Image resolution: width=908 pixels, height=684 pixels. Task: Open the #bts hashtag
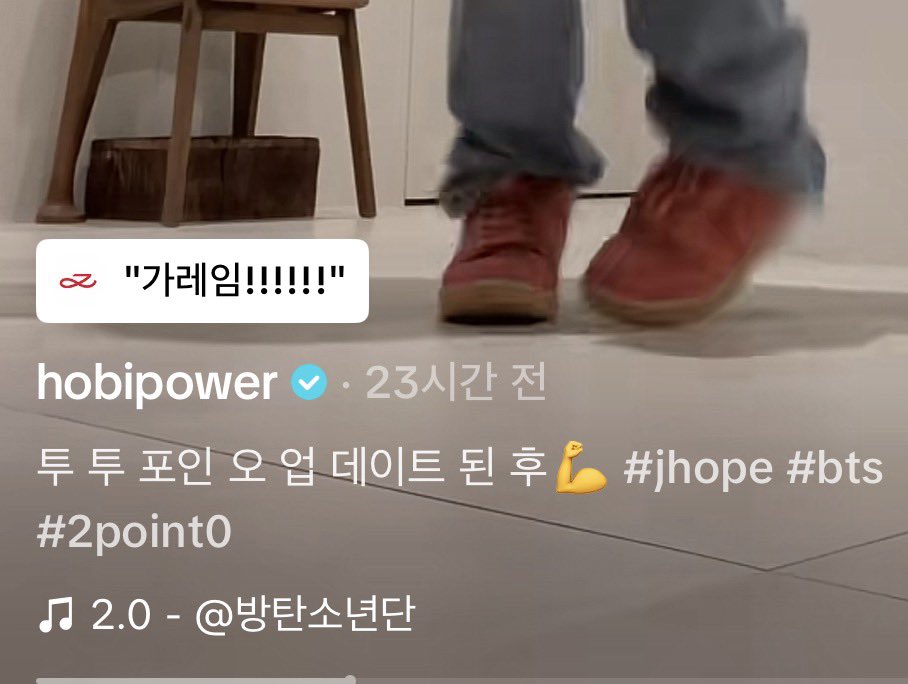(834, 467)
